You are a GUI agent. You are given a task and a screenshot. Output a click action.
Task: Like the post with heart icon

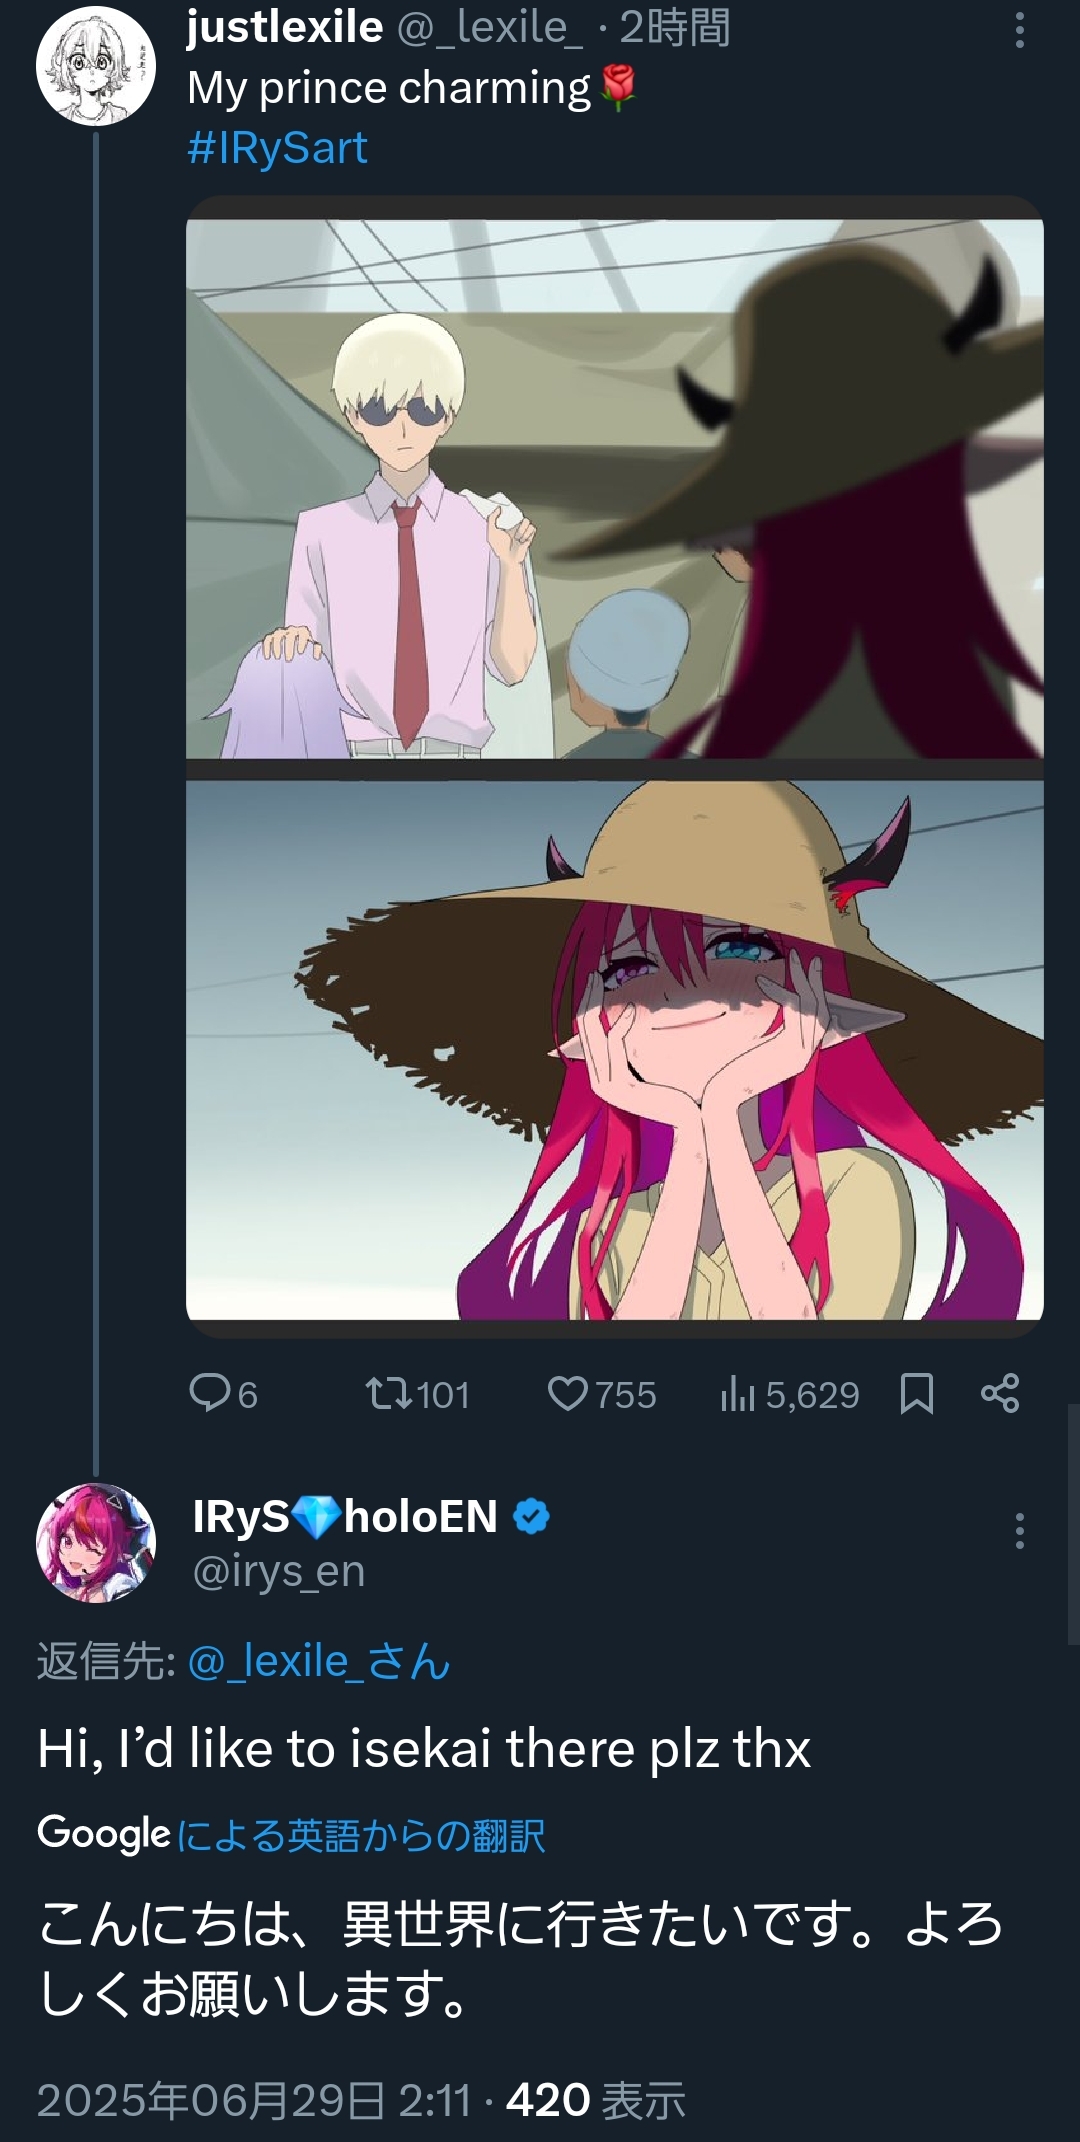[x=568, y=1394]
